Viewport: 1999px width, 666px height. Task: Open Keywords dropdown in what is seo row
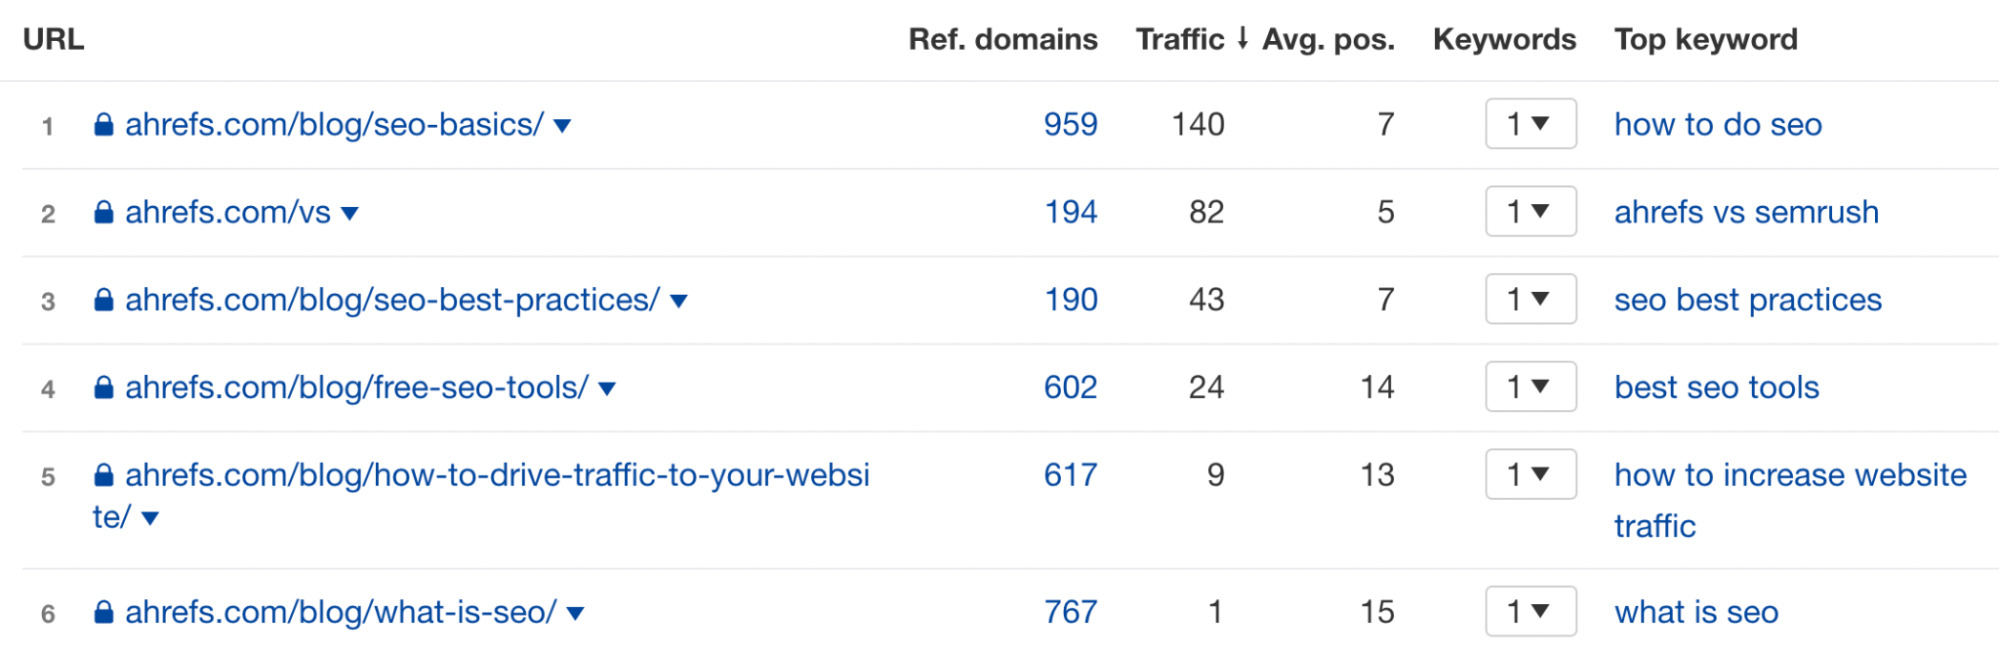click(1530, 612)
